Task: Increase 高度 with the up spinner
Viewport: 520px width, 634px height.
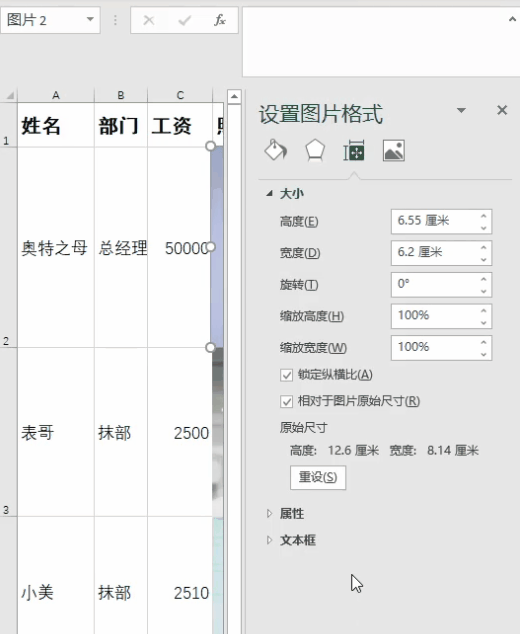Action: click(x=484, y=216)
